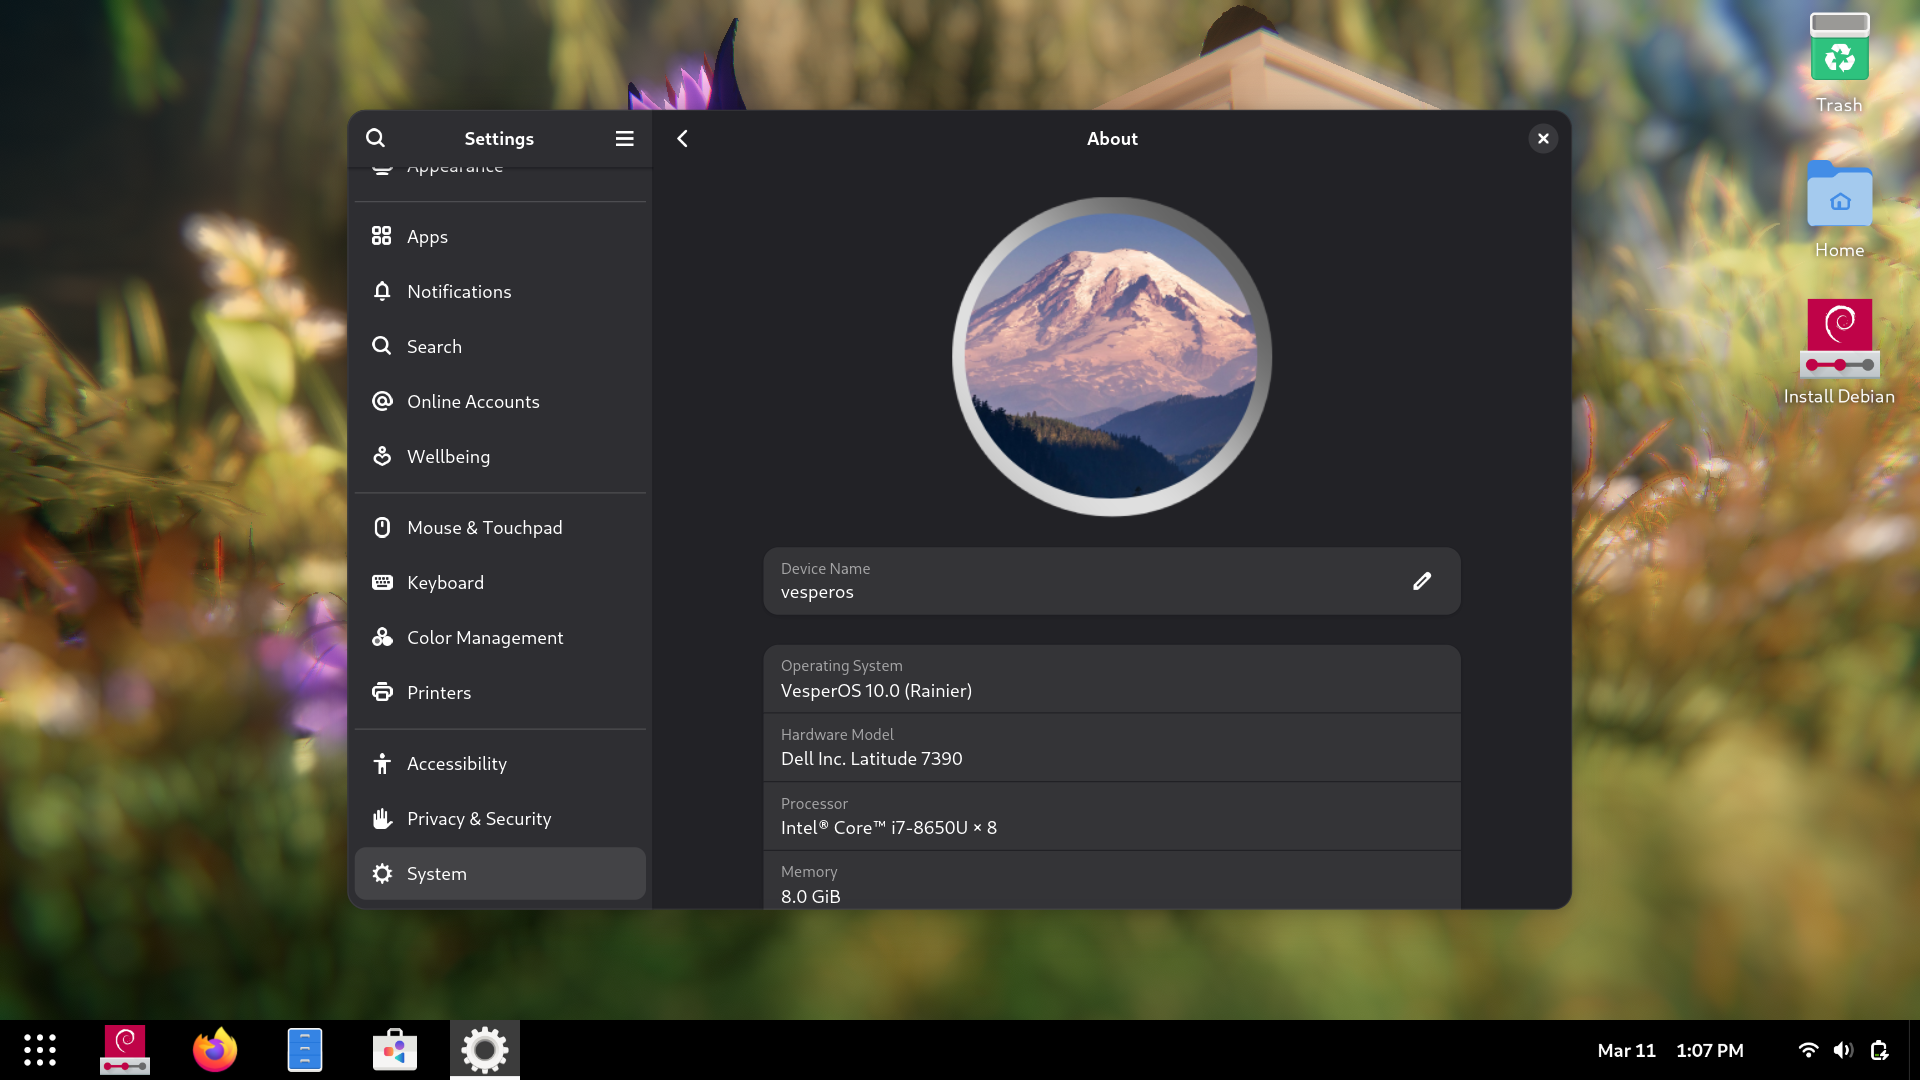Image resolution: width=1920 pixels, height=1080 pixels.
Task: Open Privacy & Security settings
Action: point(500,818)
